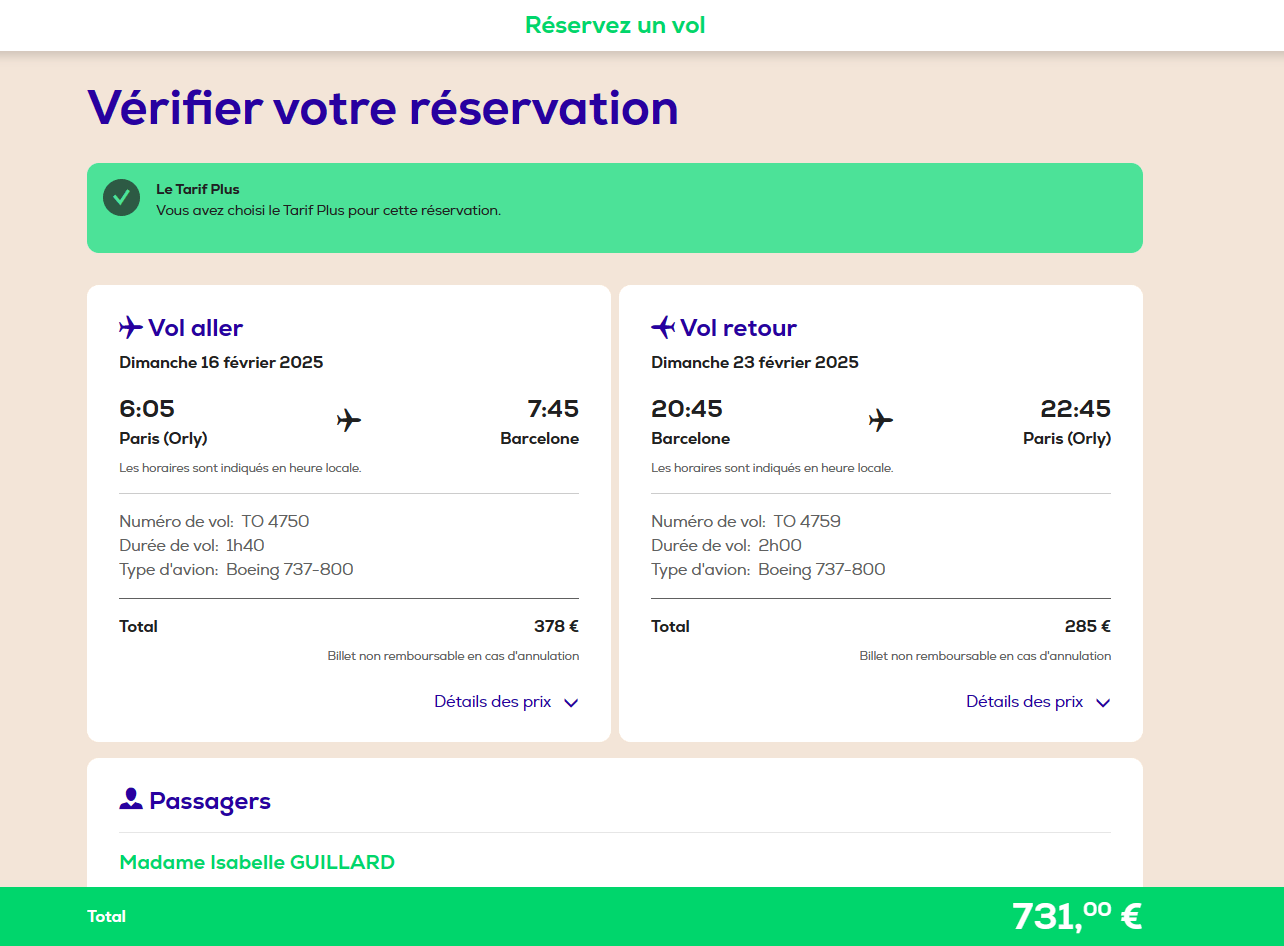Select passenger Madame Isabelle GUILLARD
Screen dimensions: 1284x946
click(x=257, y=862)
